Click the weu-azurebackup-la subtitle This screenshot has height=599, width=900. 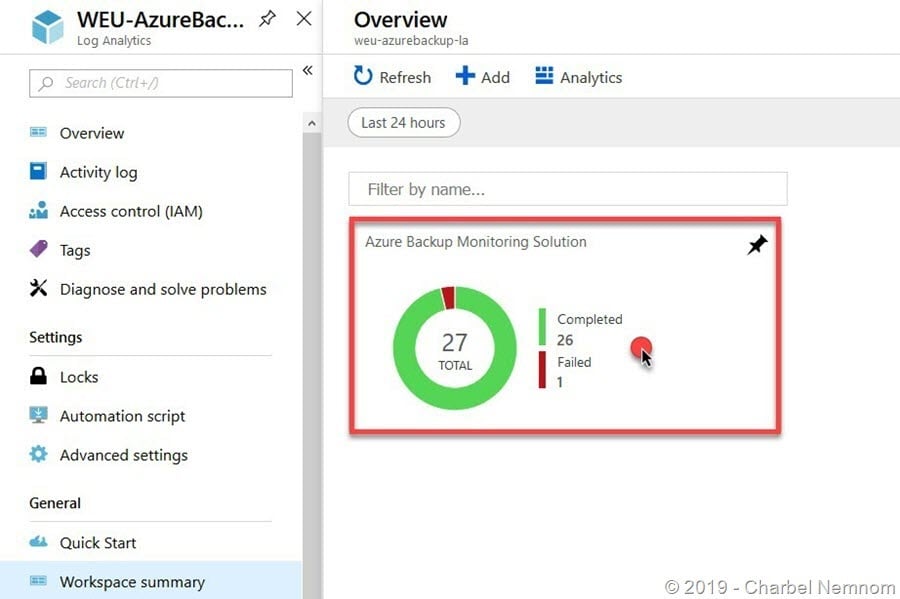(x=411, y=41)
